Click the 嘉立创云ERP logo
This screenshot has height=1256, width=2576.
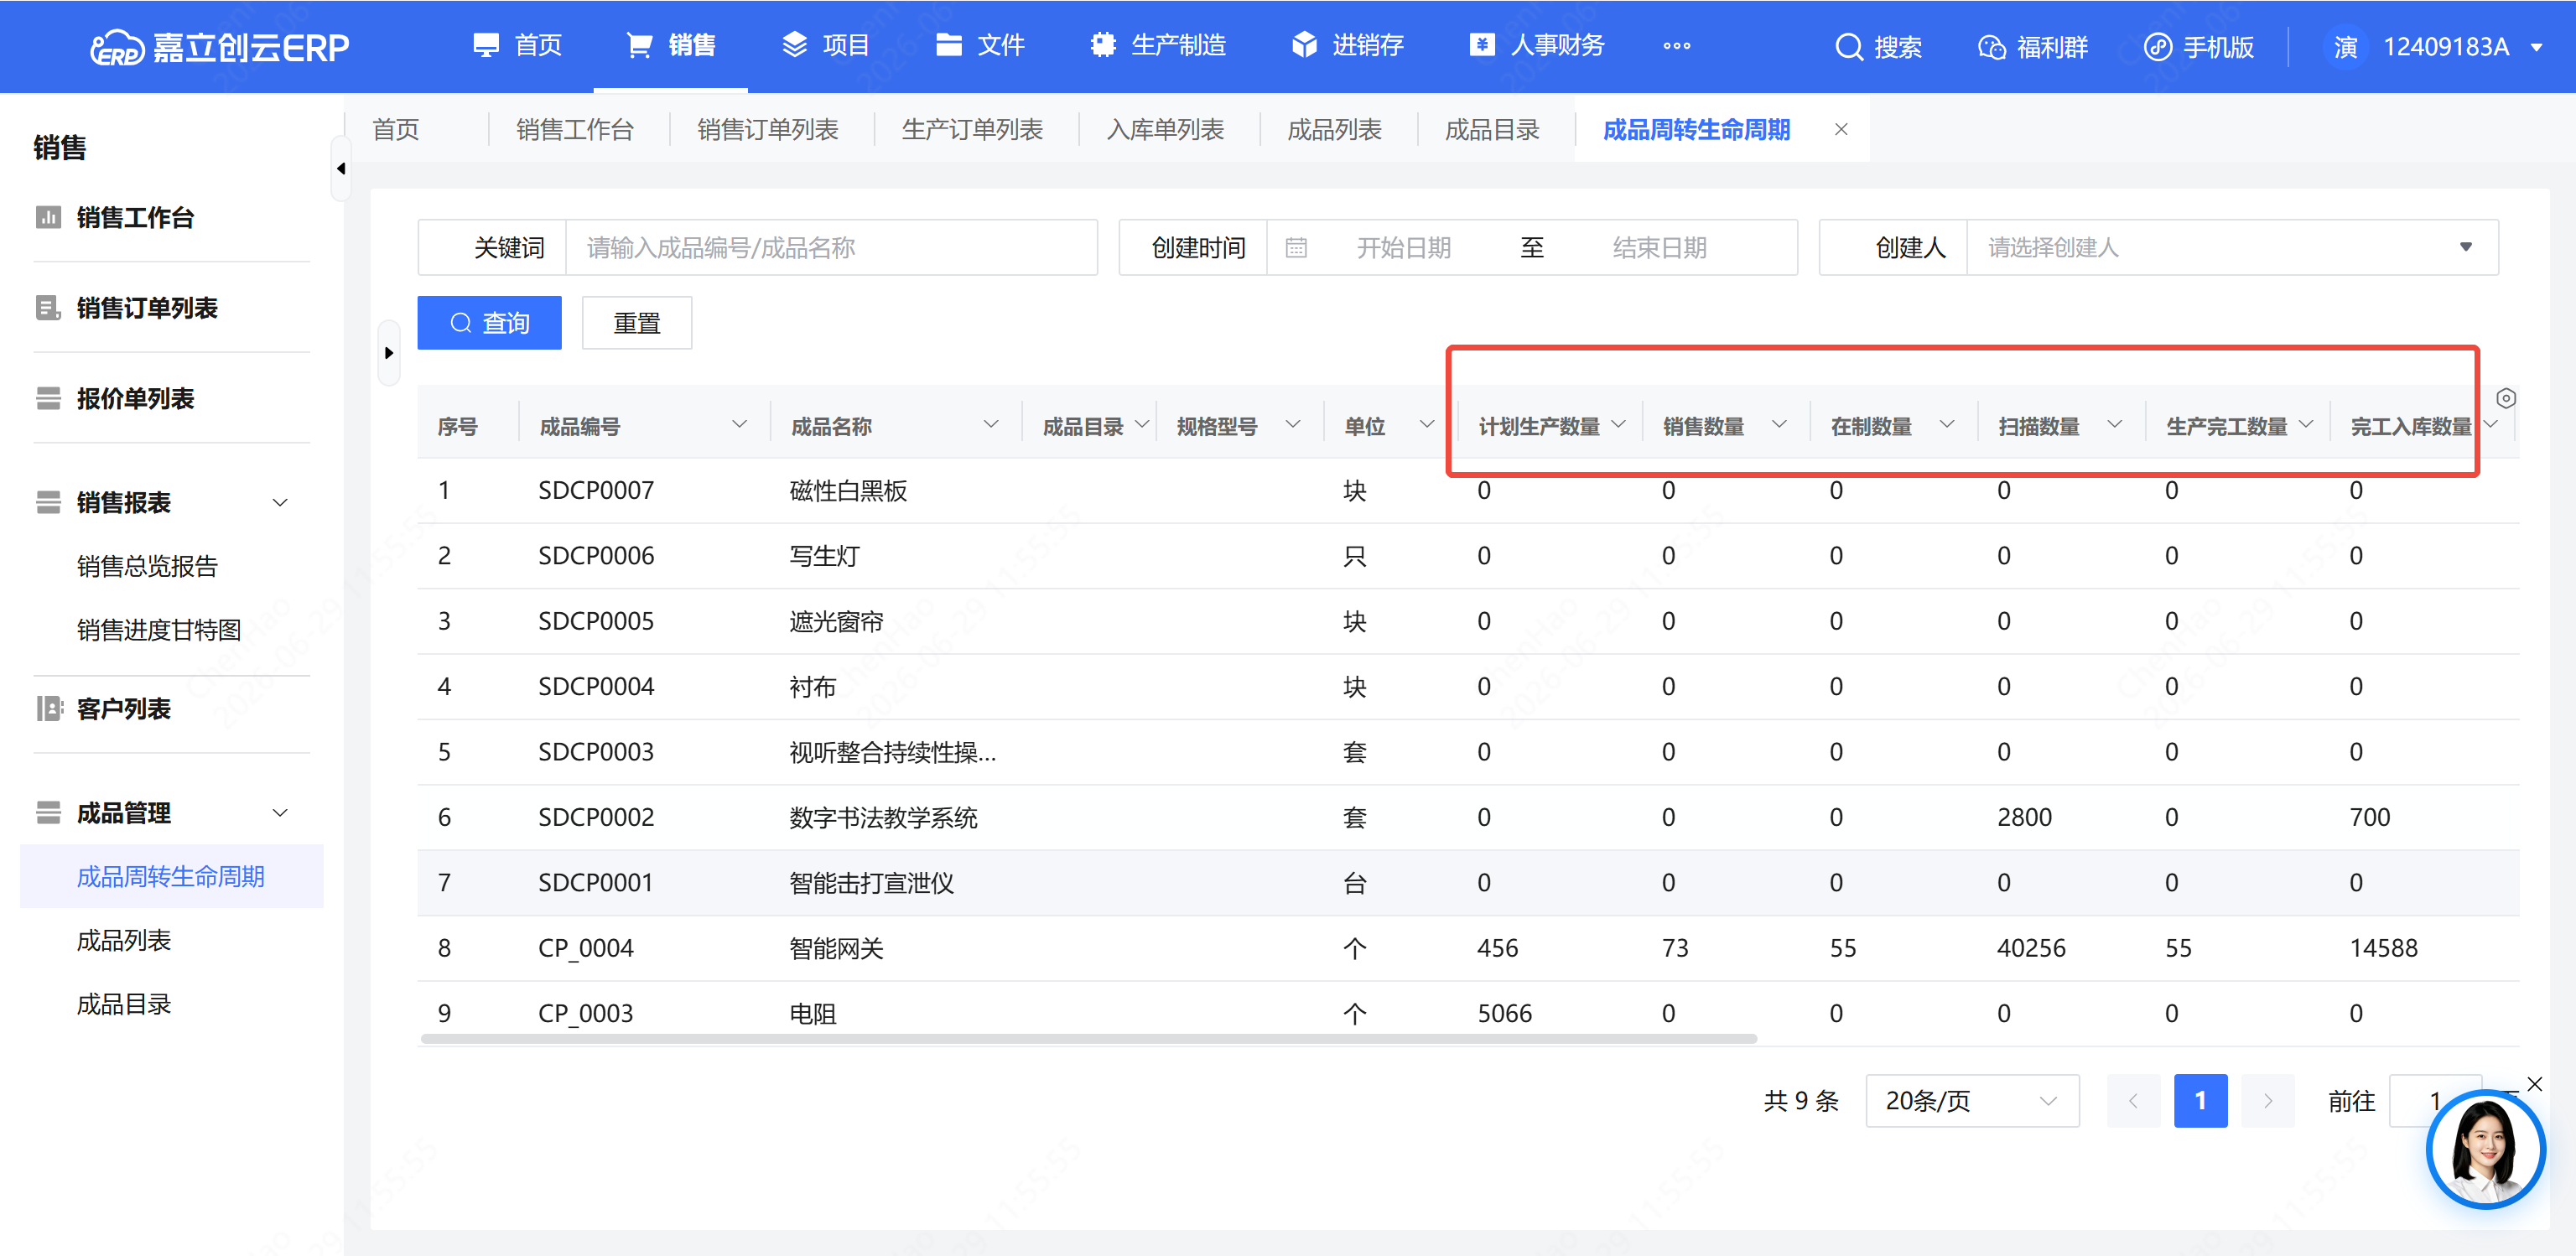[x=219, y=47]
